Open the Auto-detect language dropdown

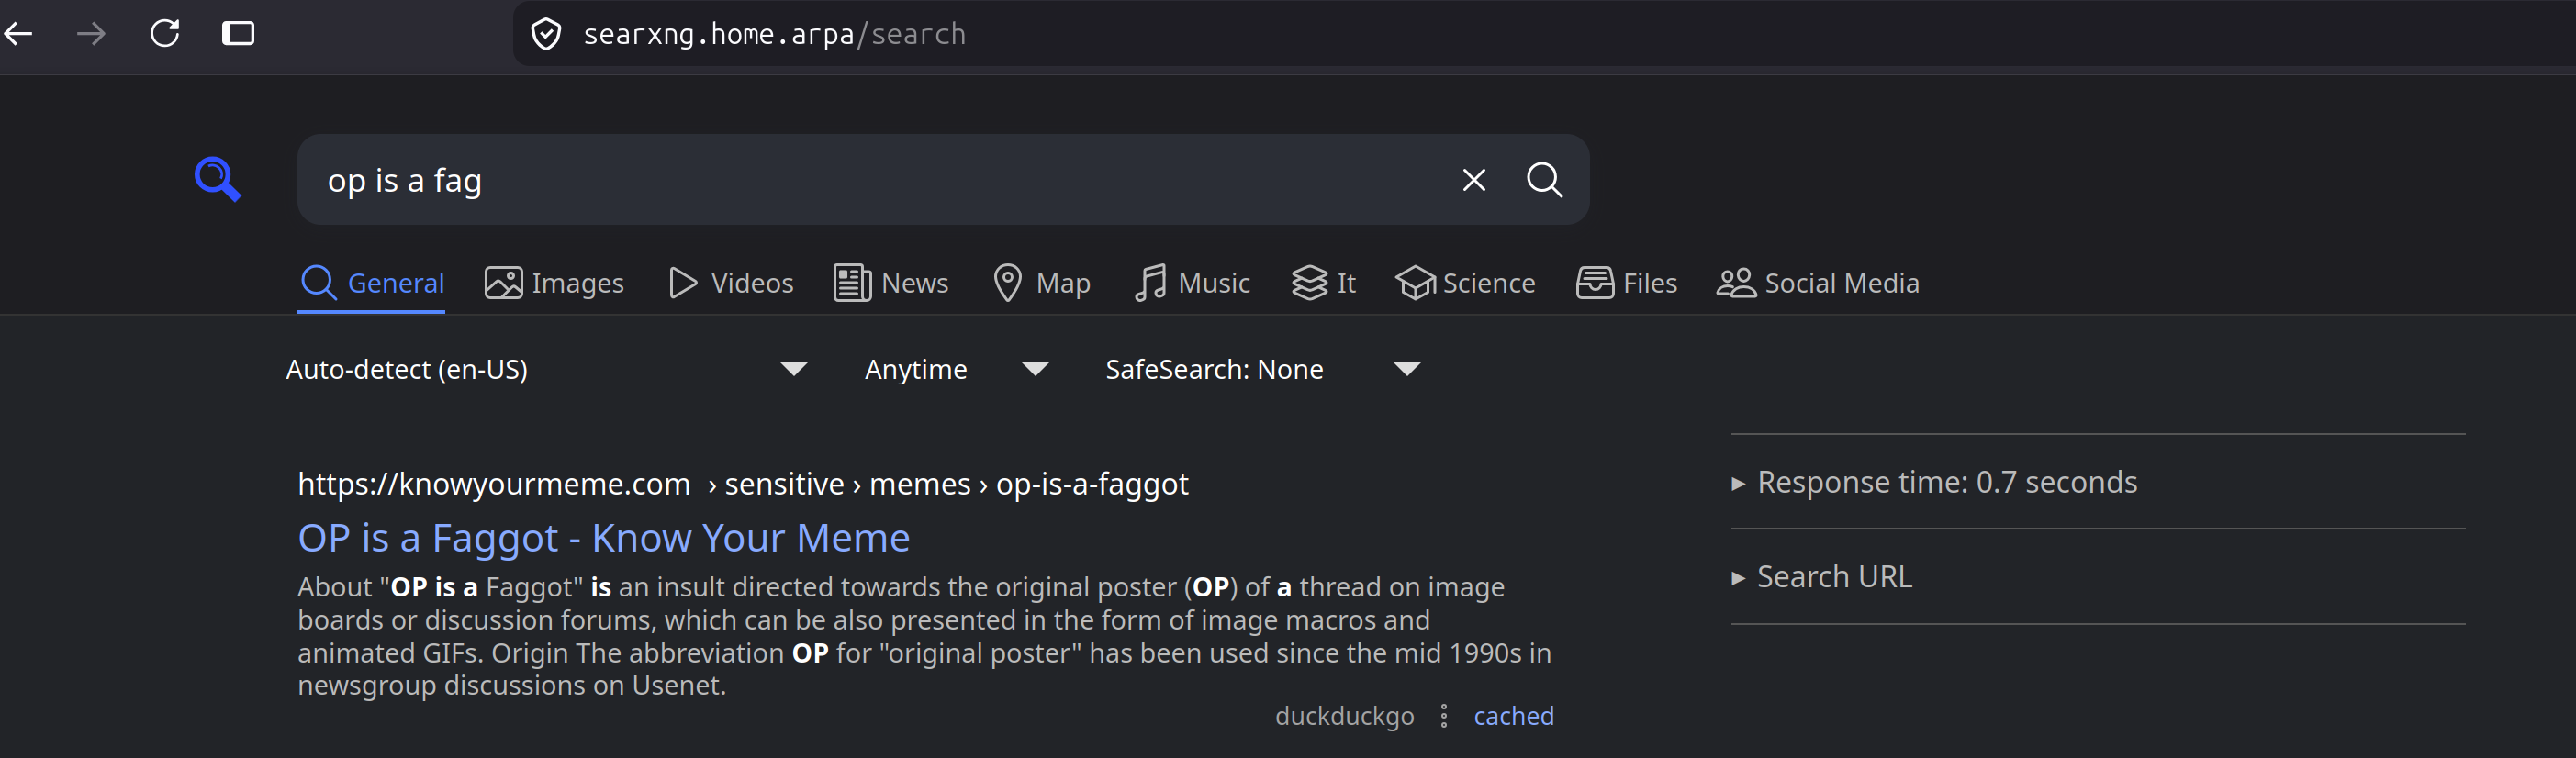[x=547, y=370]
